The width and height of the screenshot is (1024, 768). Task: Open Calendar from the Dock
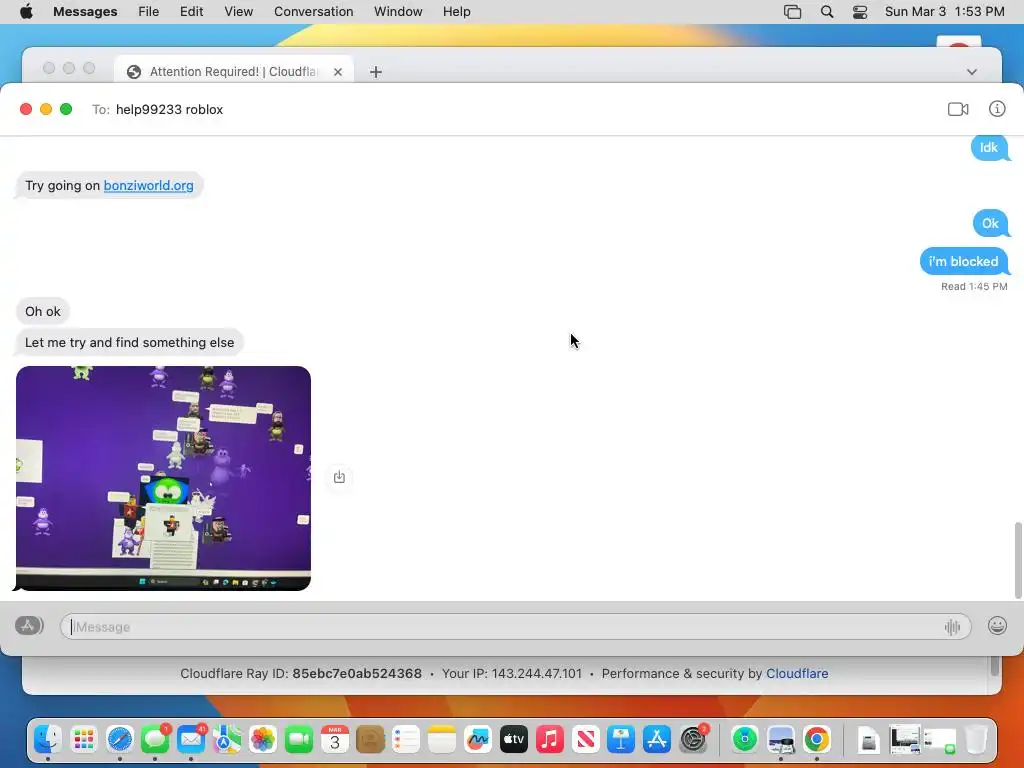pos(334,739)
